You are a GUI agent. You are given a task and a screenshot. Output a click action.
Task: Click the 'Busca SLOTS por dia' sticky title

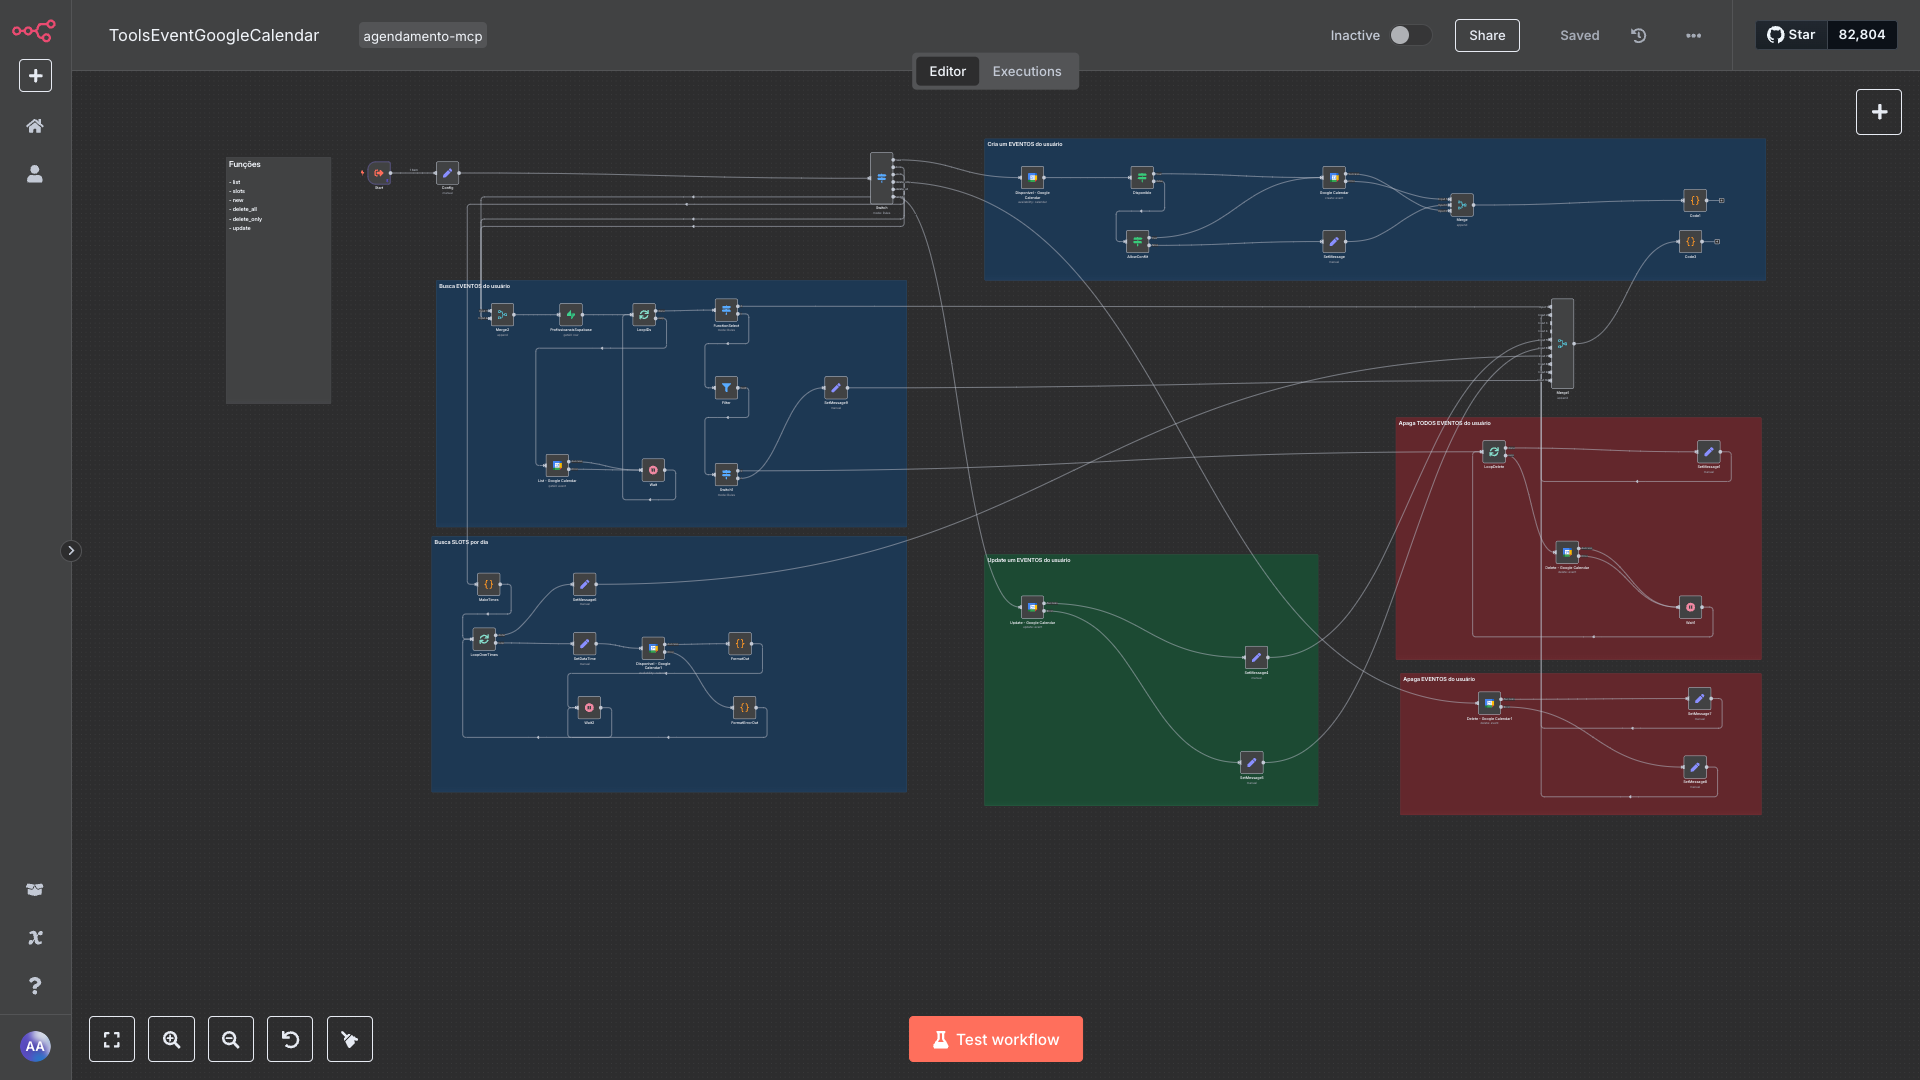[461, 542]
